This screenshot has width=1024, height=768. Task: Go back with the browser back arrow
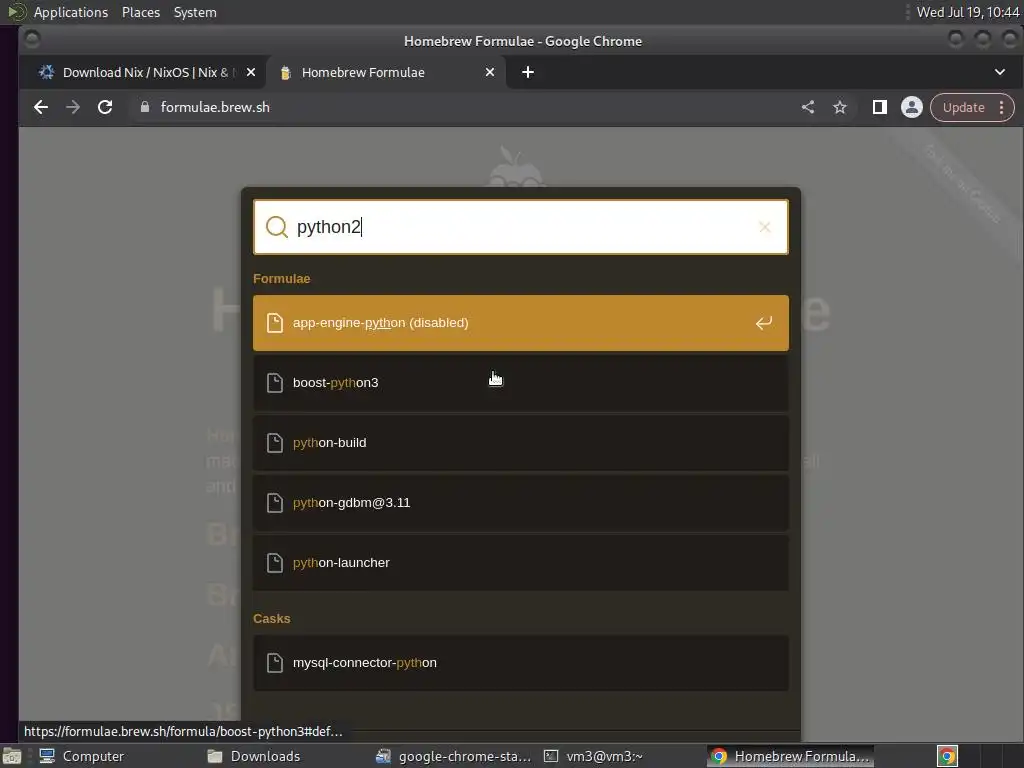click(x=40, y=107)
